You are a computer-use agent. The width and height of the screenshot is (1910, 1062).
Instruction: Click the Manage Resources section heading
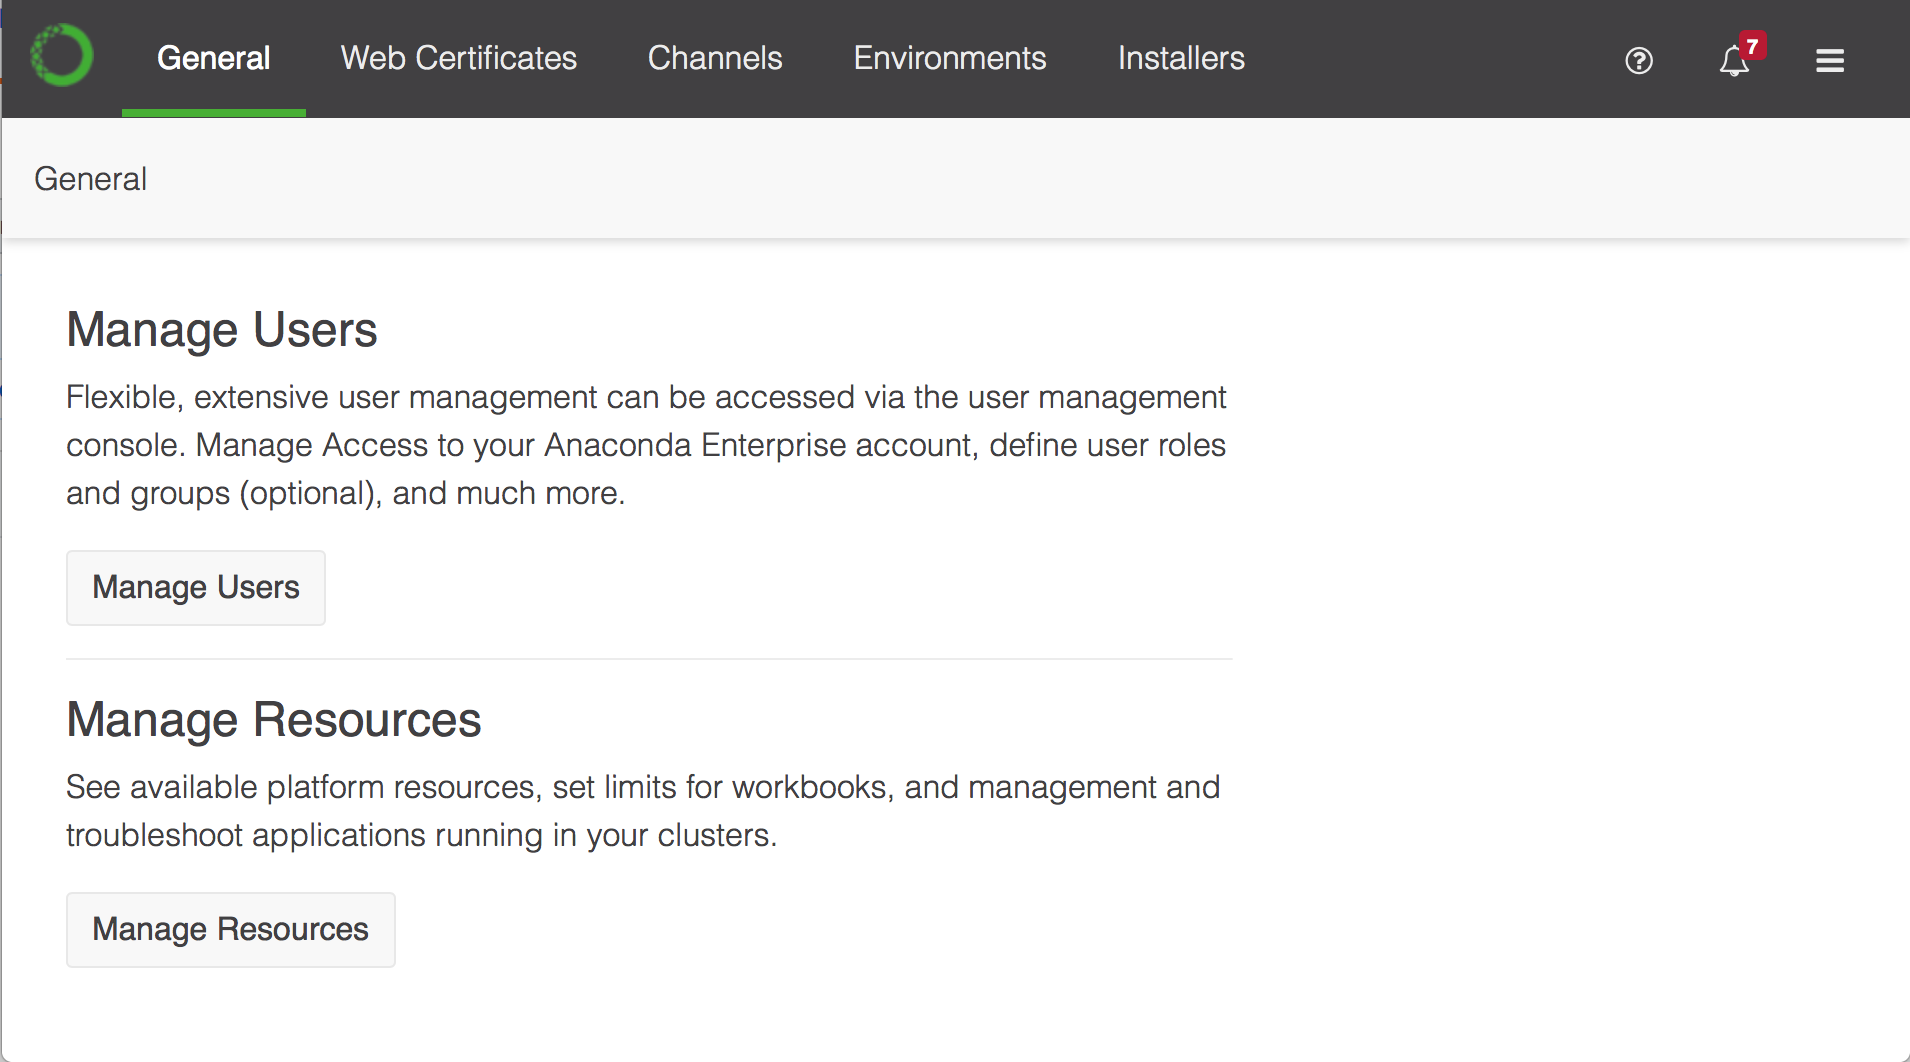tap(274, 720)
